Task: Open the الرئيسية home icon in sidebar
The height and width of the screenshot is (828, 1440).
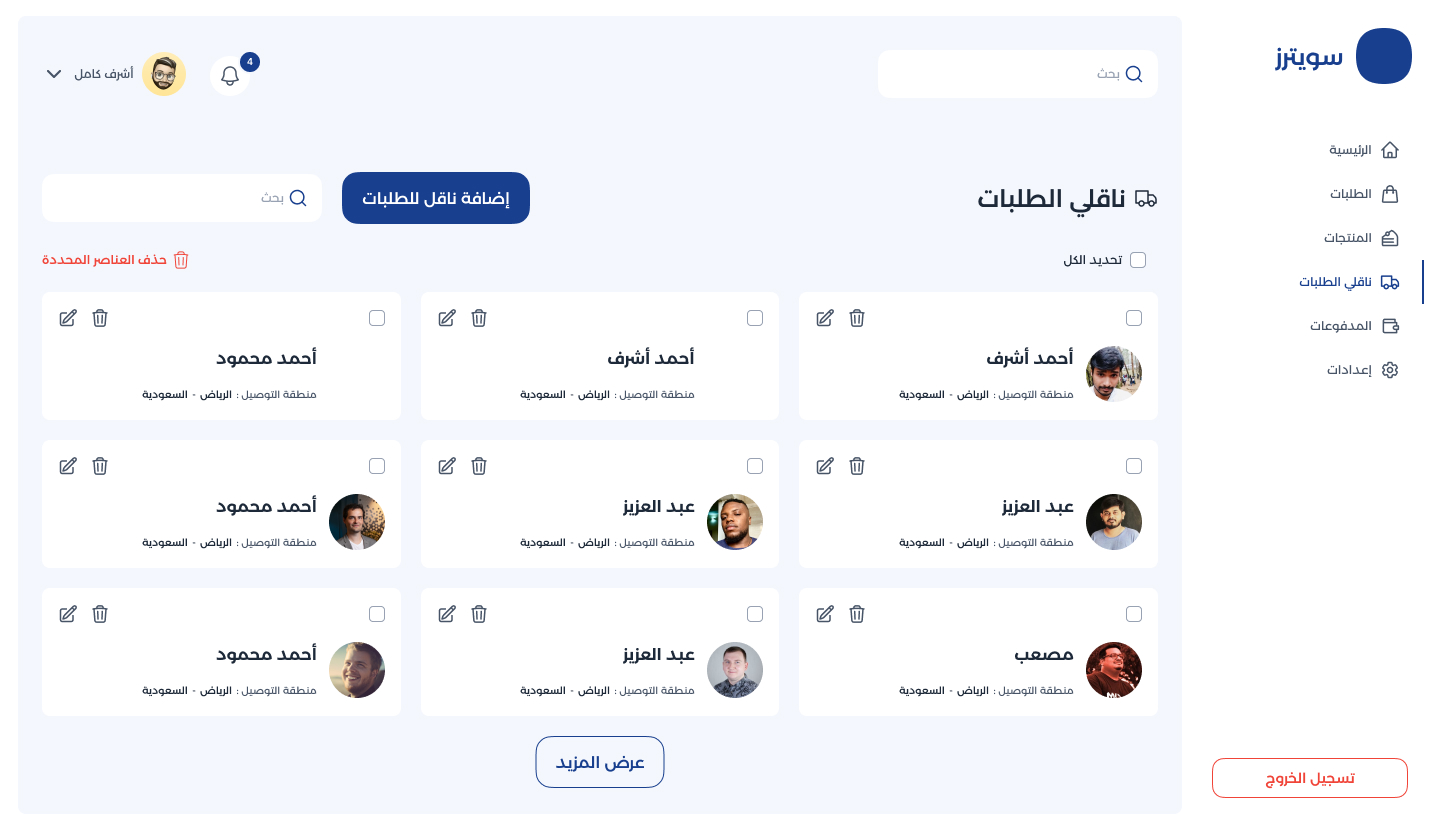Action: point(1390,149)
